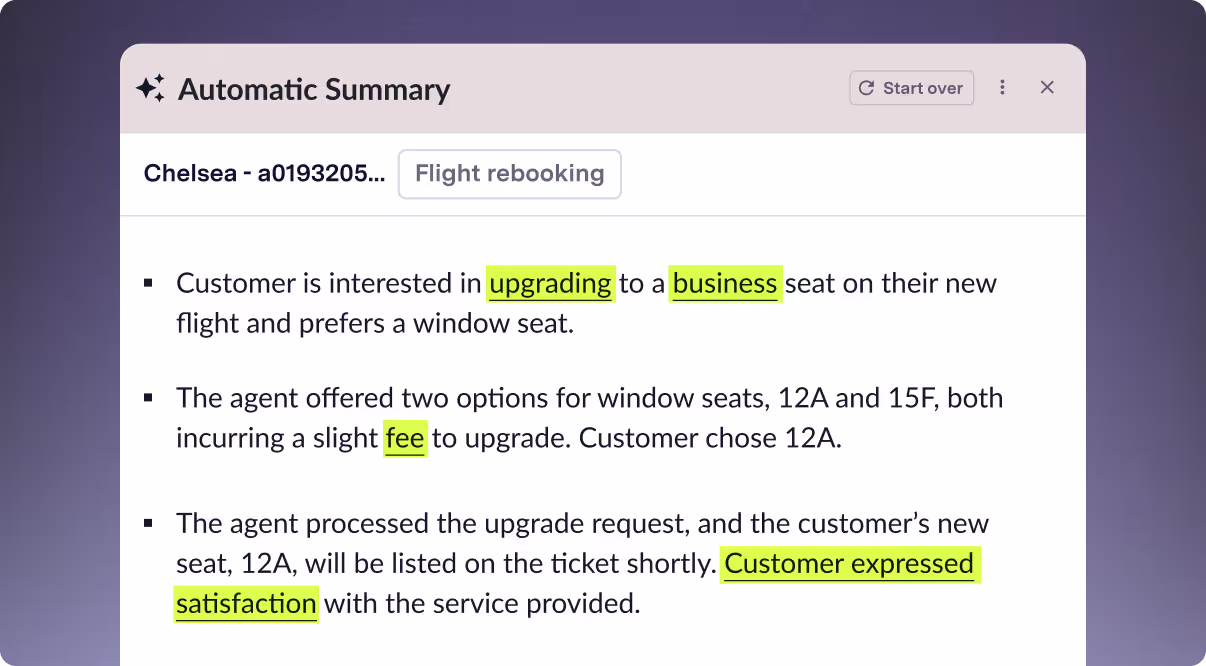Expand the truncated conversation ID Chelsea - a0193205
This screenshot has width=1206, height=666.
pyautogui.click(x=265, y=173)
